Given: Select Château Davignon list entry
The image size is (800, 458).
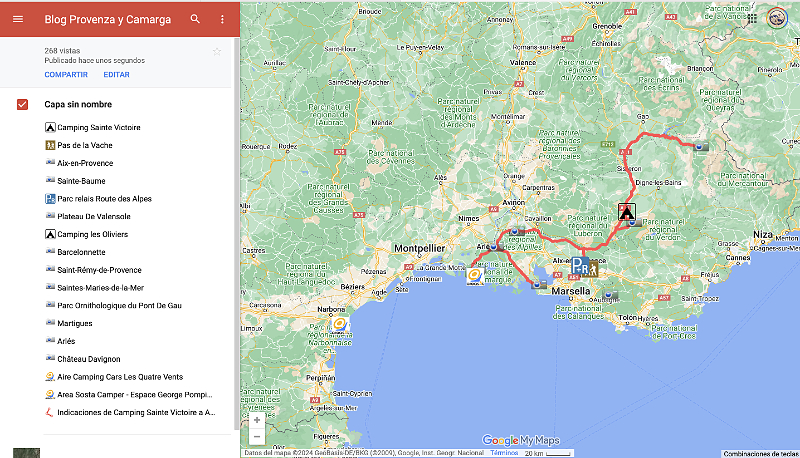Looking at the screenshot, I should pyautogui.click(x=88, y=359).
